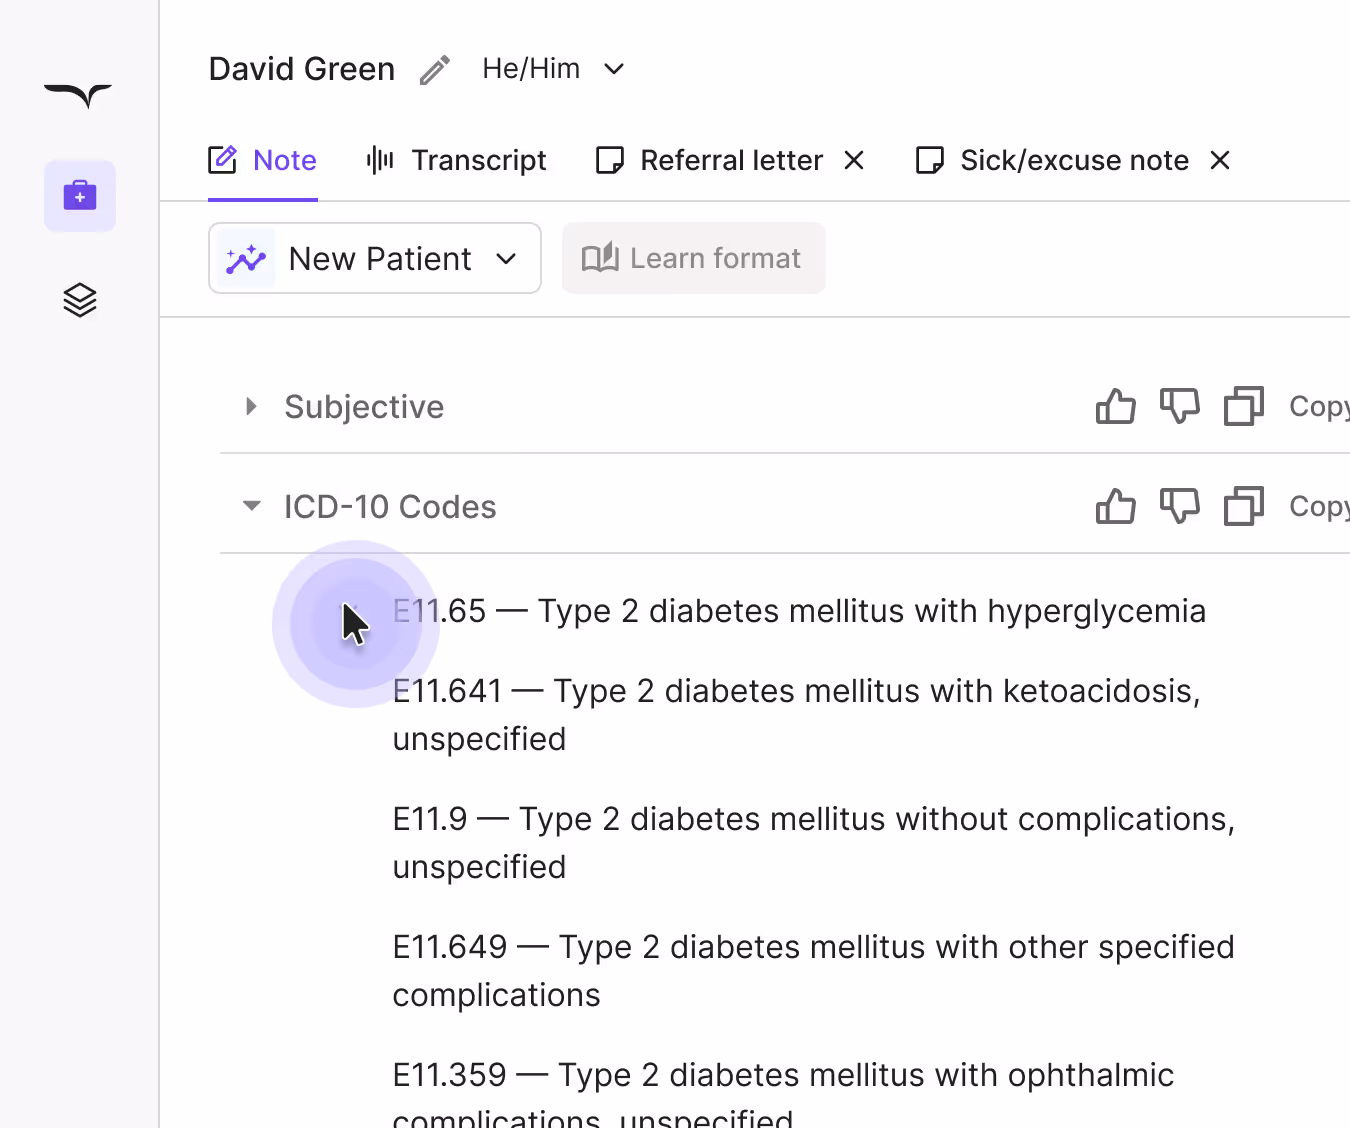Give thumbs down feedback on ICD-10 Codes

tap(1180, 506)
